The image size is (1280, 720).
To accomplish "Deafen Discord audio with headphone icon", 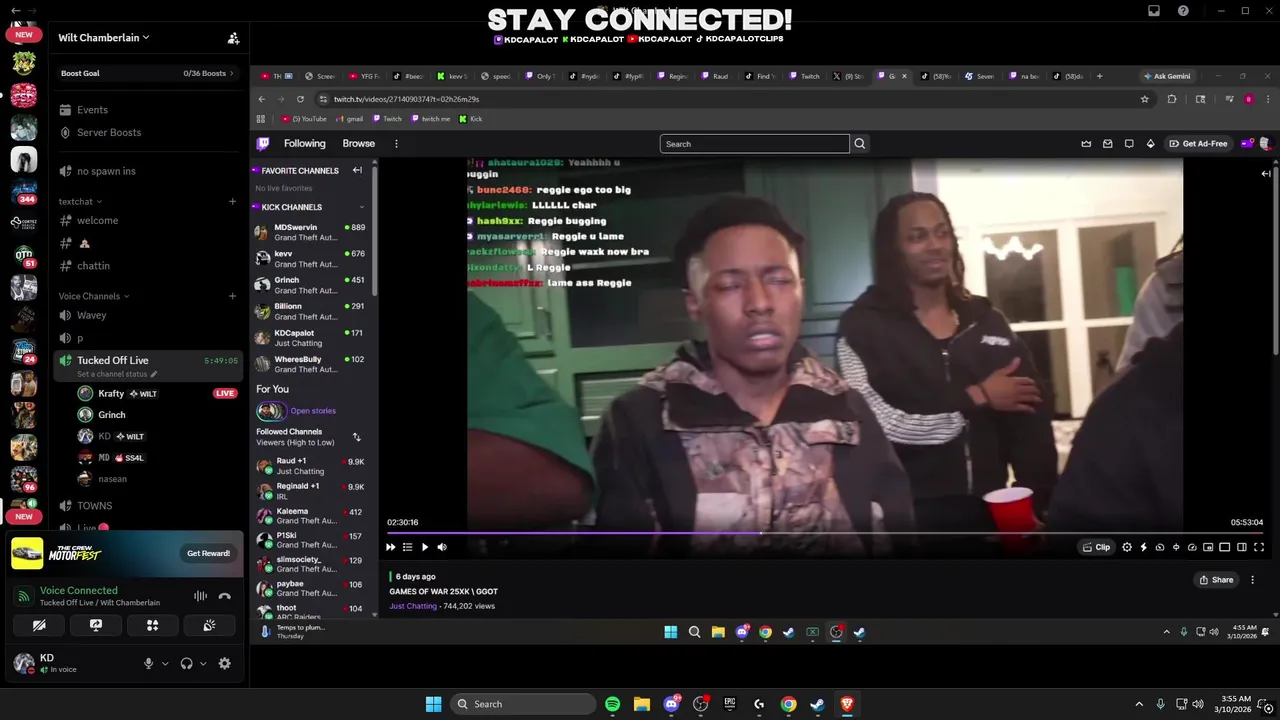I will (x=186, y=663).
